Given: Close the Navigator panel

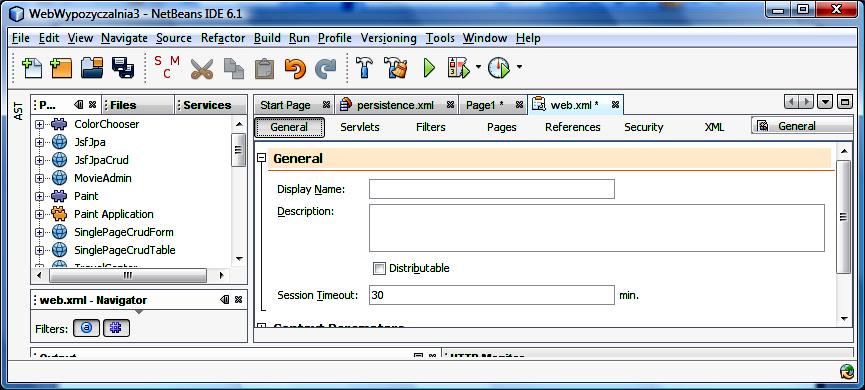Looking at the screenshot, I should click(x=238, y=300).
